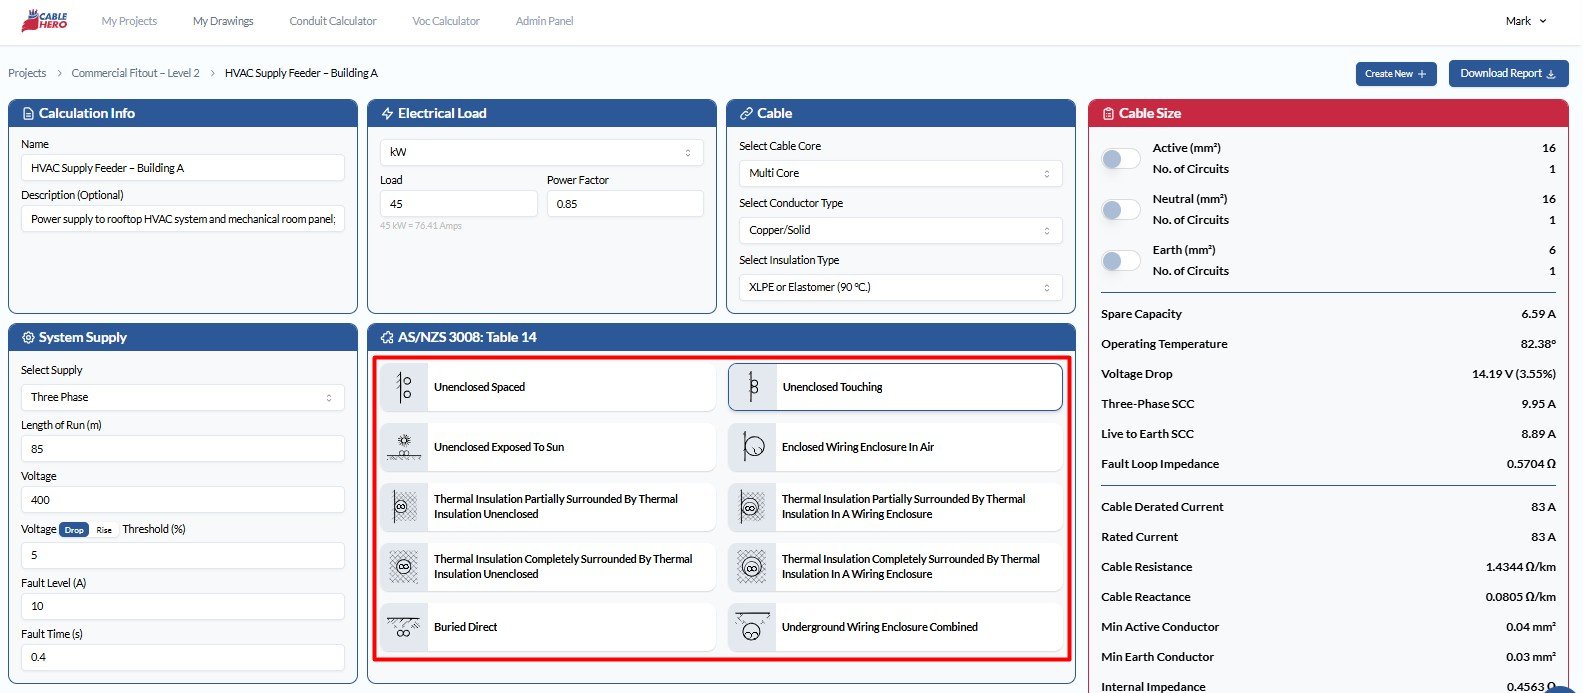
Task: Open My Drawings in top navigation
Action: coord(223,21)
